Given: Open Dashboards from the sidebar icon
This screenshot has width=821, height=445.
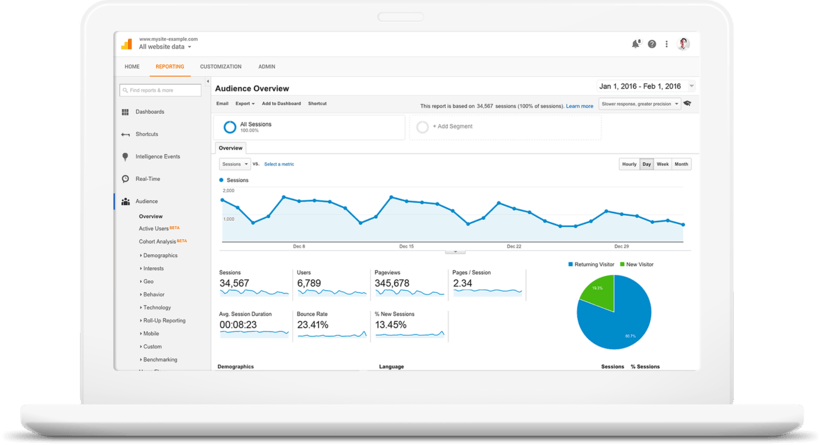Looking at the screenshot, I should 125,112.
